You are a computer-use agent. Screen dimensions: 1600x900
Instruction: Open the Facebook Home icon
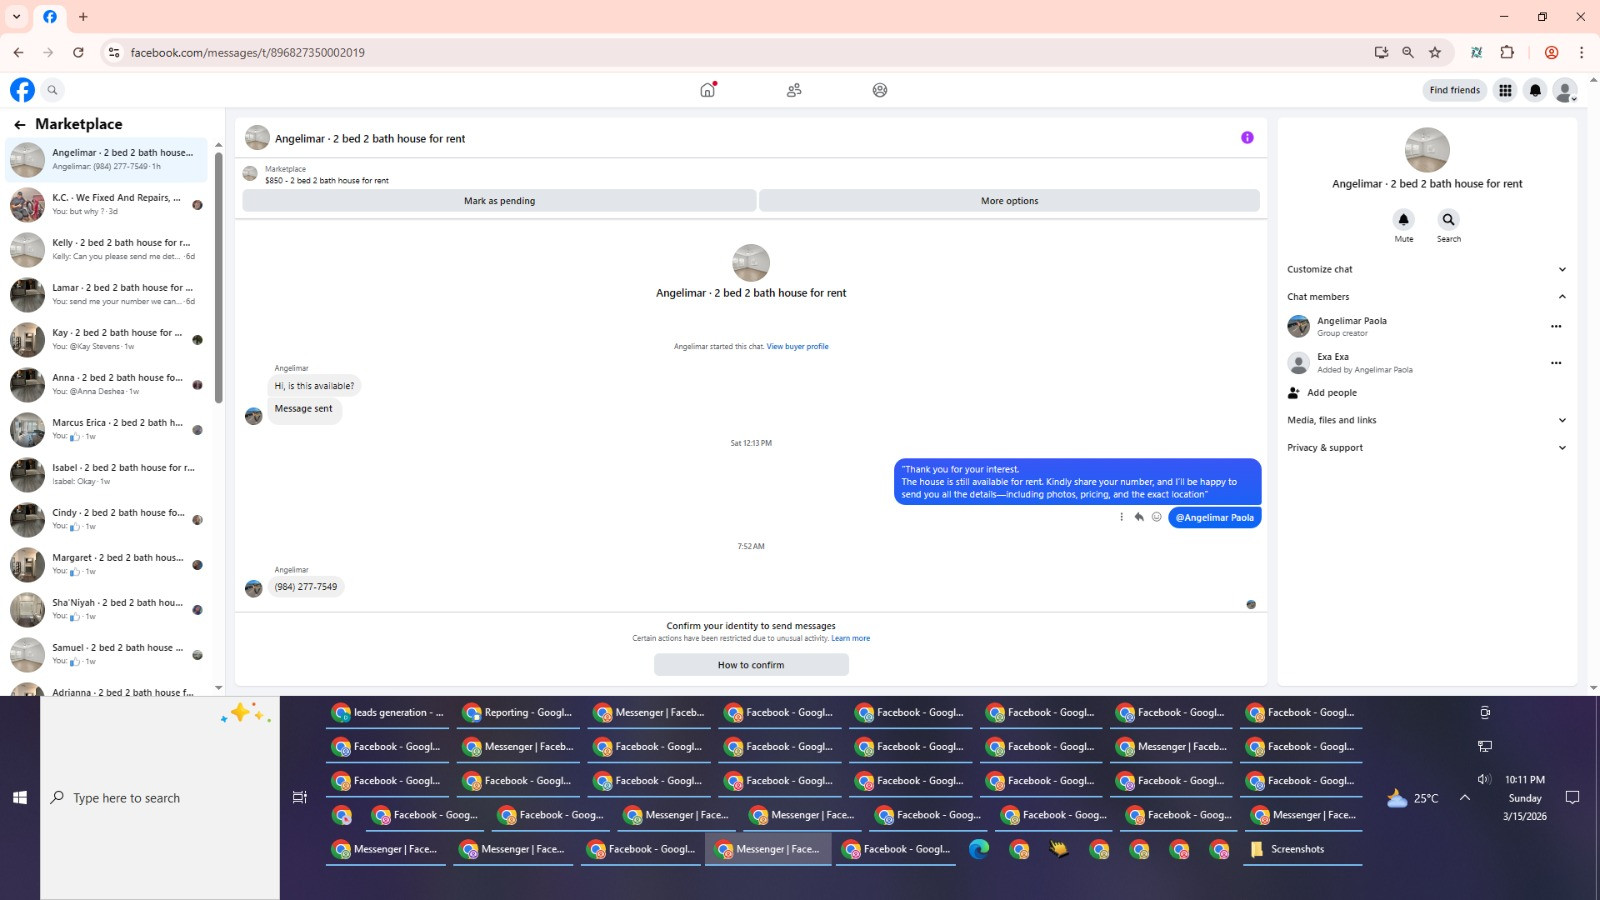[708, 90]
